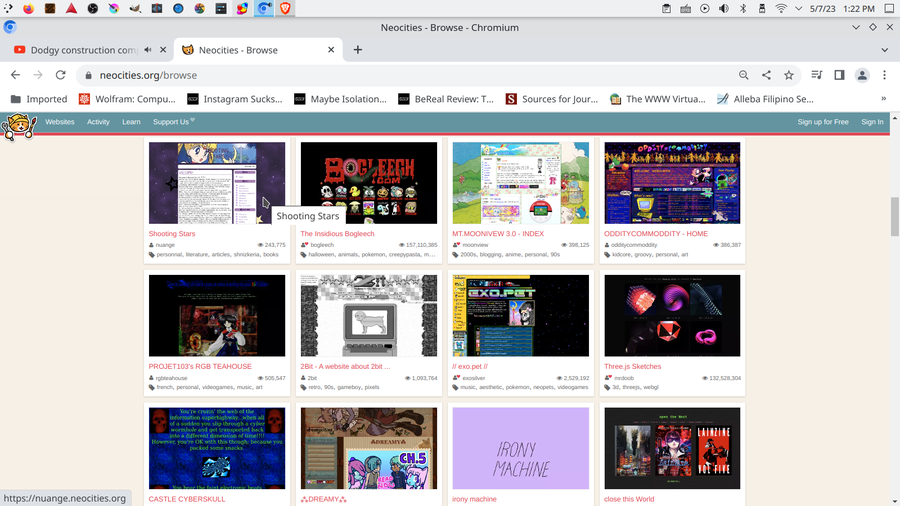Open the Chromium three-dot menu
900x506 pixels.
coord(883,75)
